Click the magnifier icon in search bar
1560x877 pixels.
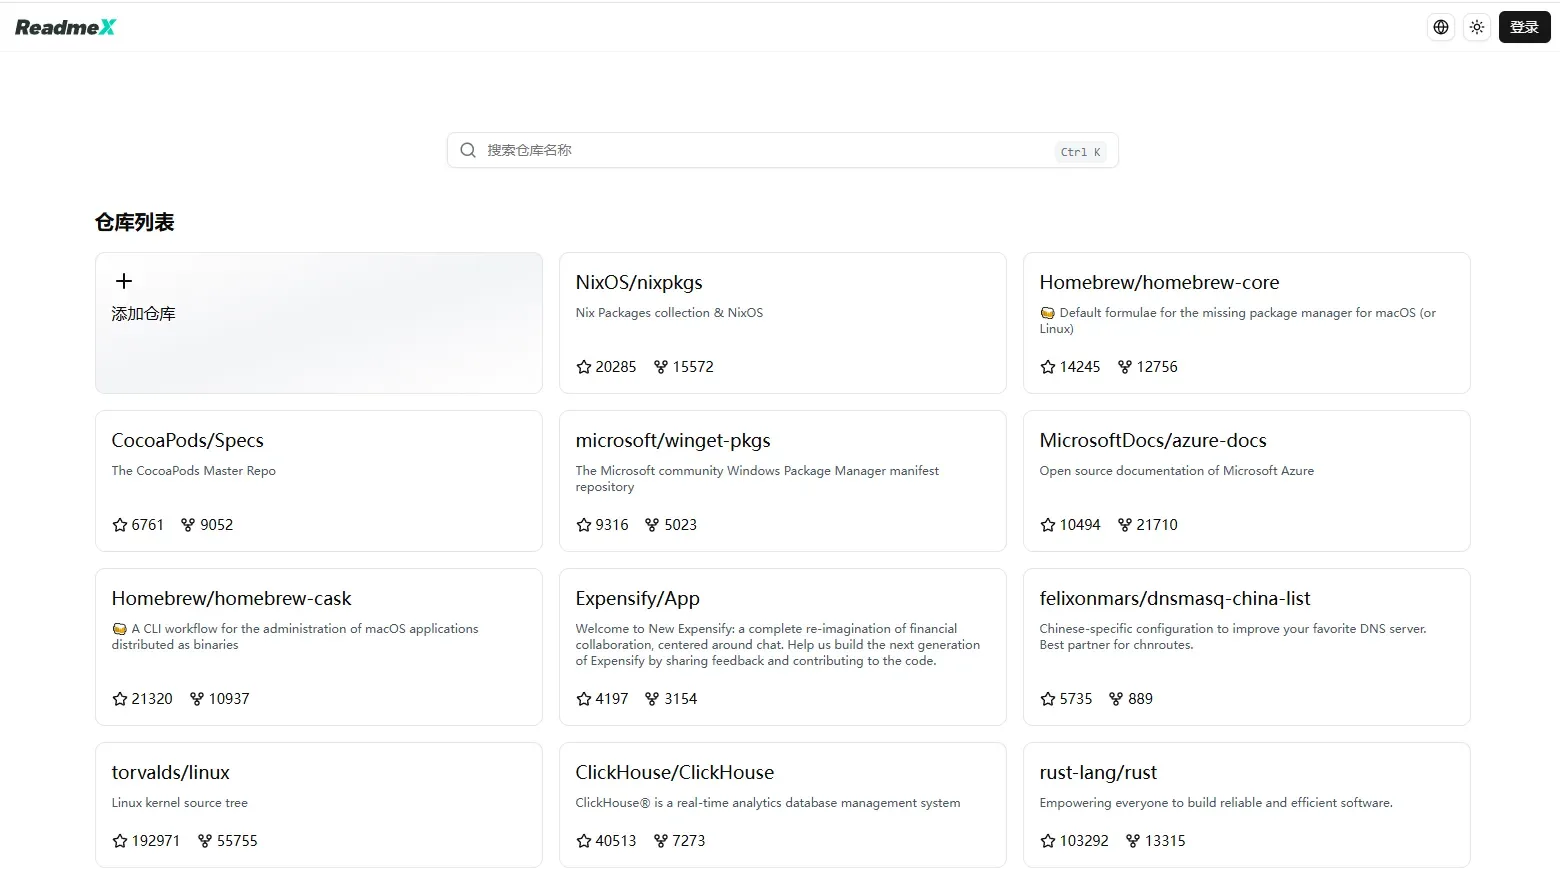[467, 150]
